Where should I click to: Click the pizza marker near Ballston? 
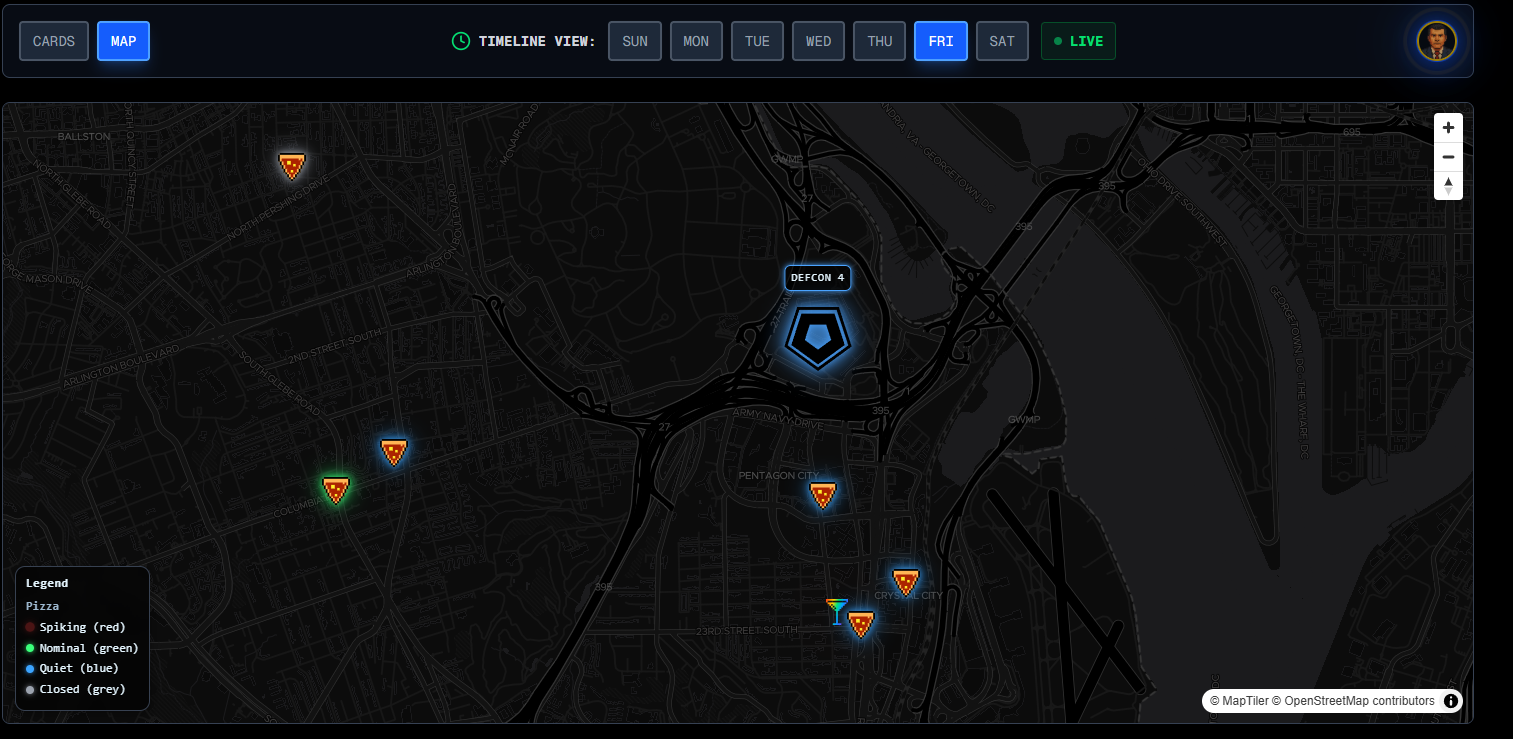[x=291, y=166]
